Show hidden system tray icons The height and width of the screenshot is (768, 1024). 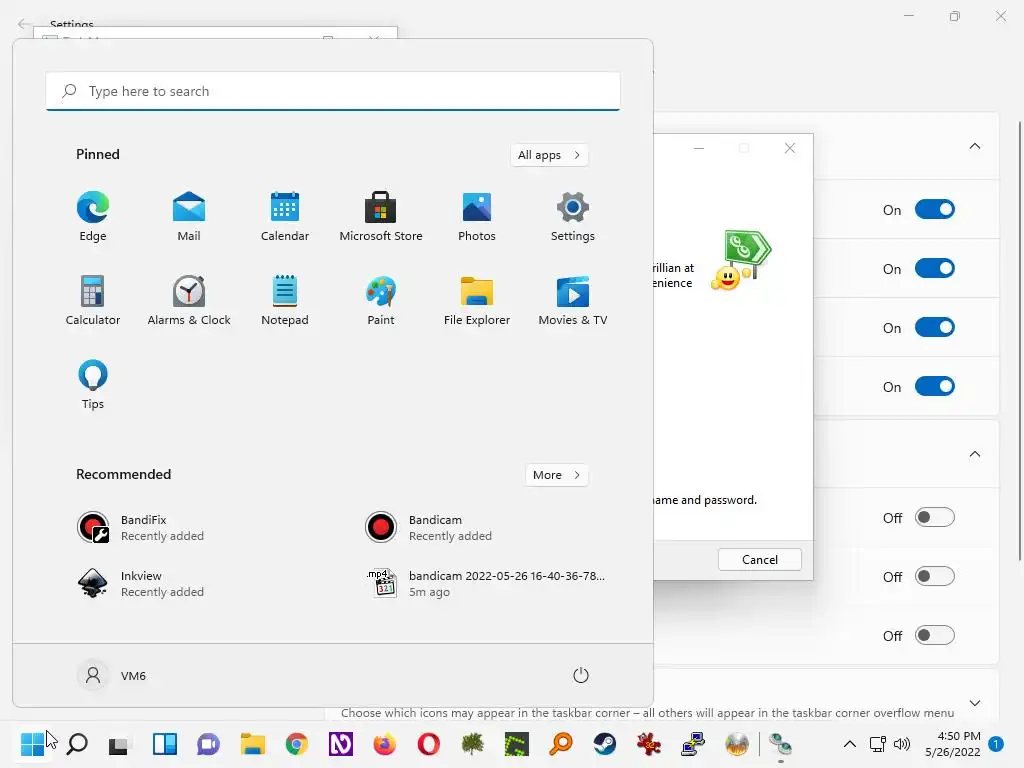point(850,744)
